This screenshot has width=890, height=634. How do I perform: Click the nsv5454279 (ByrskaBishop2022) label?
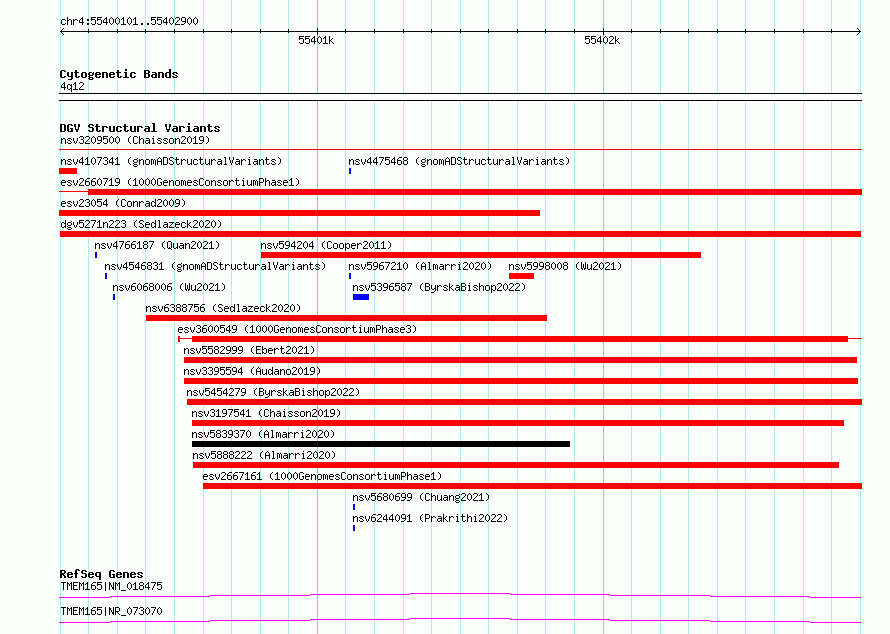tap(273, 392)
